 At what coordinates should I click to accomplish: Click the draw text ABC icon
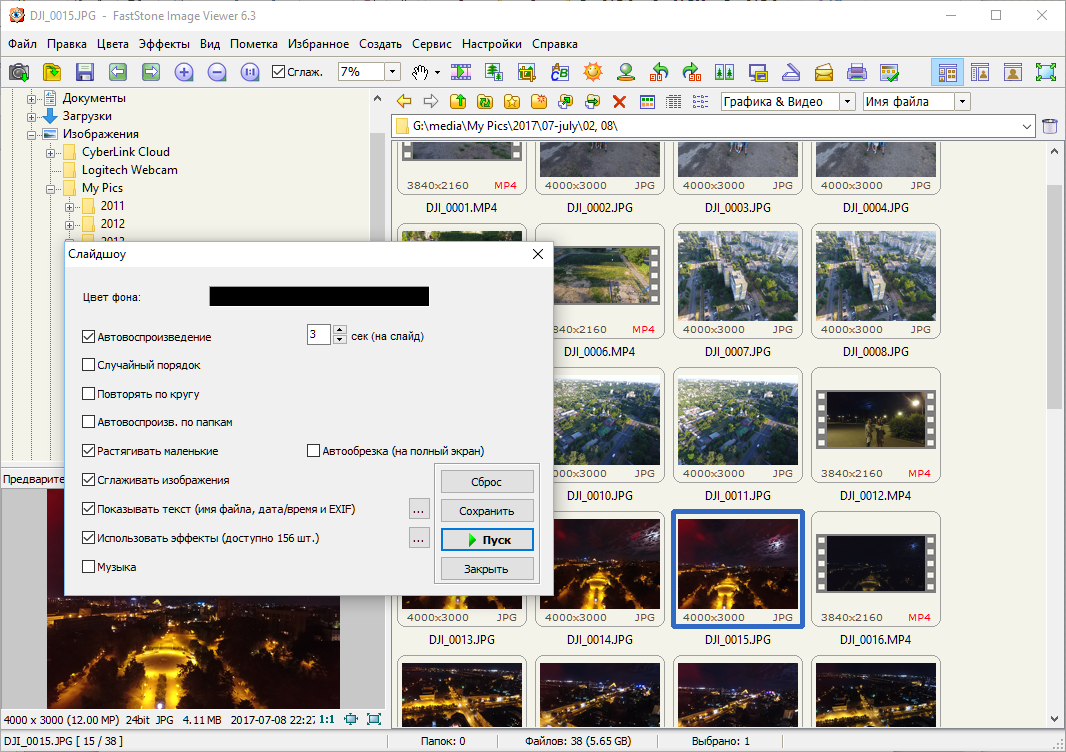pos(560,71)
